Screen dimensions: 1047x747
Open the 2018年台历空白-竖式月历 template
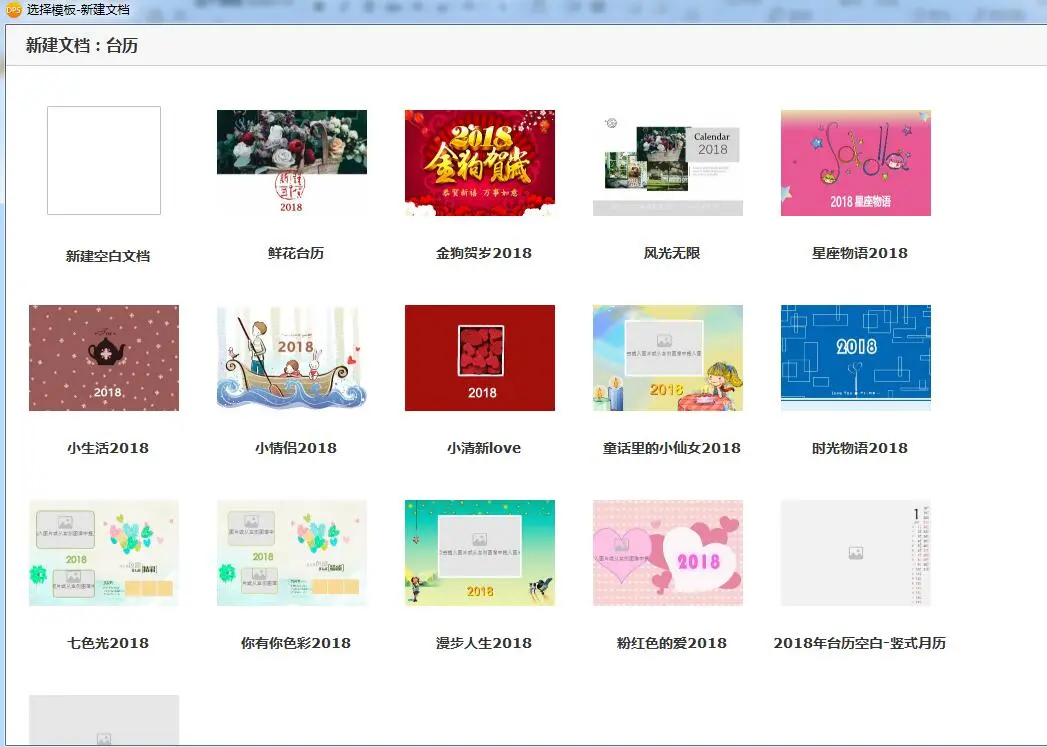click(855, 552)
